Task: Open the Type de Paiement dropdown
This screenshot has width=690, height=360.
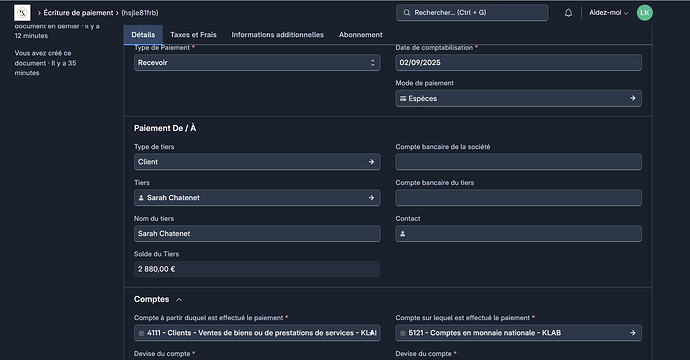Action: pos(257,62)
